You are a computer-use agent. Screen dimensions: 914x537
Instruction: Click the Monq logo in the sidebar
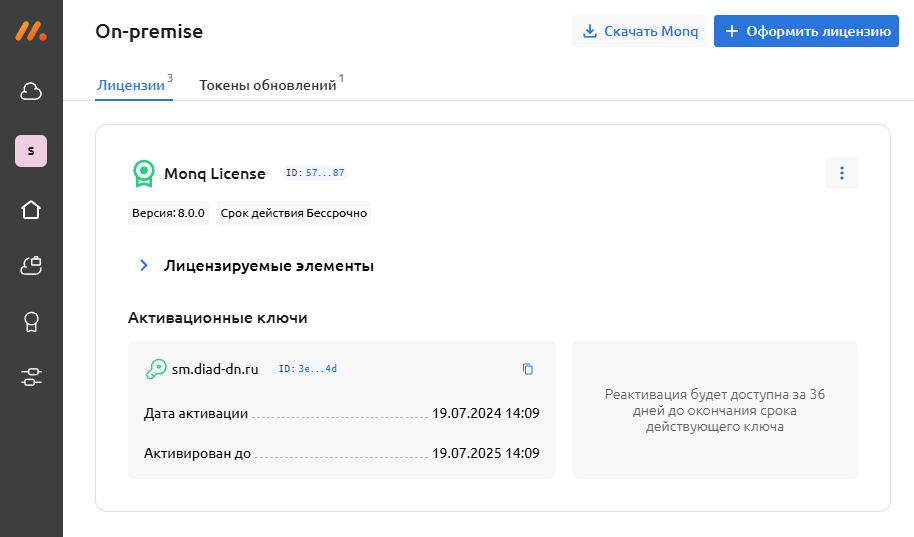pos(31,32)
